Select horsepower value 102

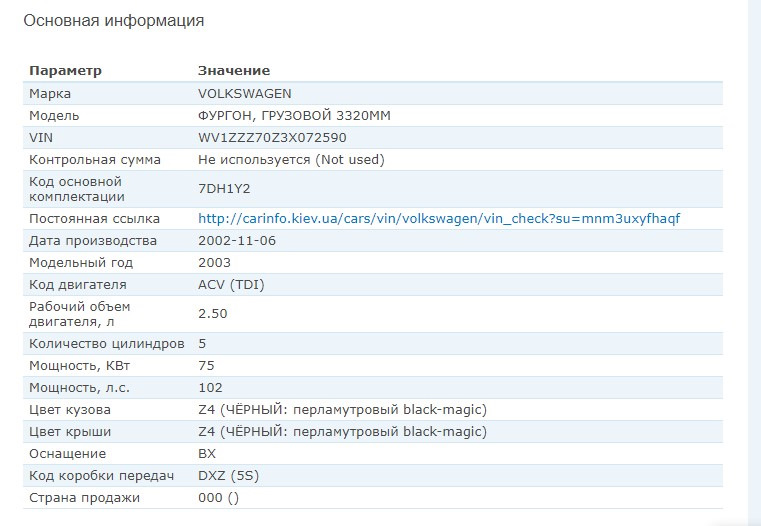tap(210, 388)
